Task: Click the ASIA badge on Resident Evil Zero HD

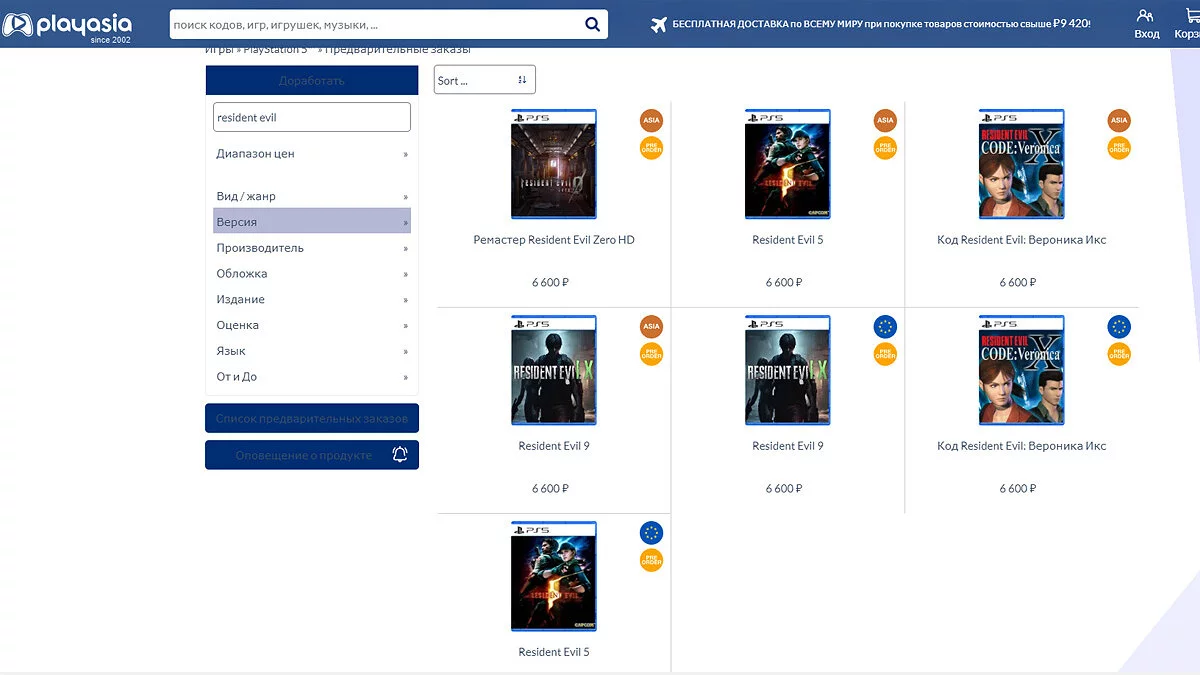Action: point(651,121)
